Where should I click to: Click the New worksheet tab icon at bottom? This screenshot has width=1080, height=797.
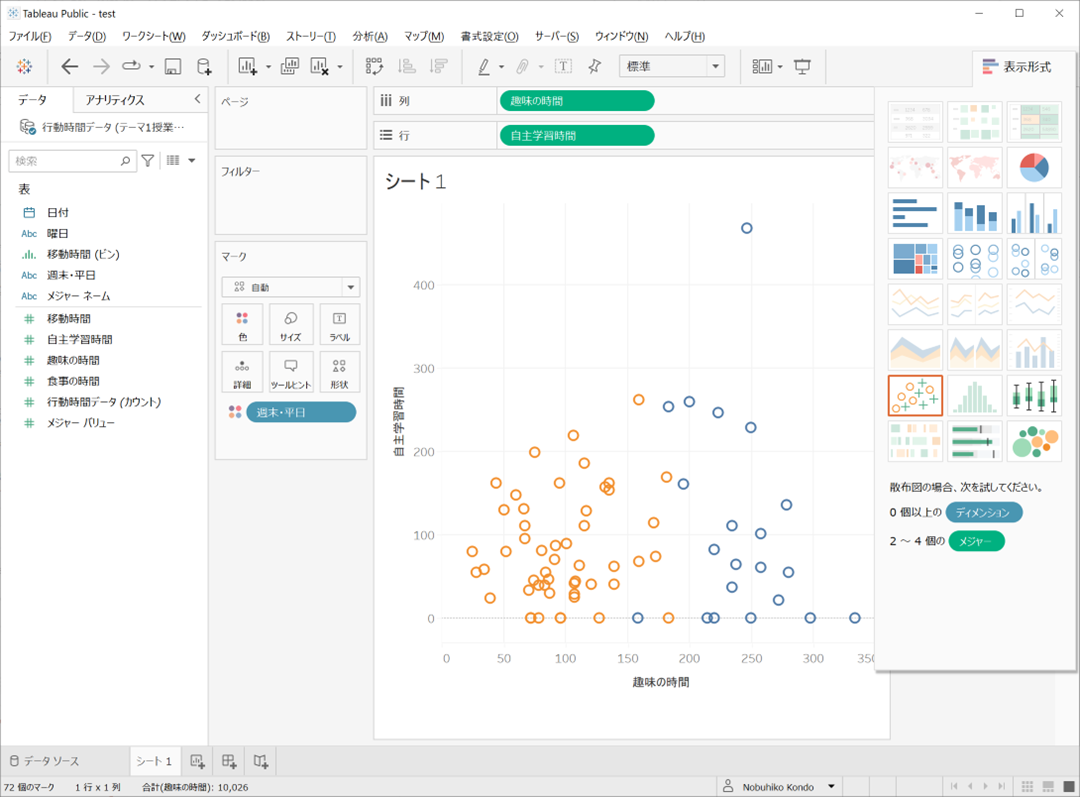point(198,761)
